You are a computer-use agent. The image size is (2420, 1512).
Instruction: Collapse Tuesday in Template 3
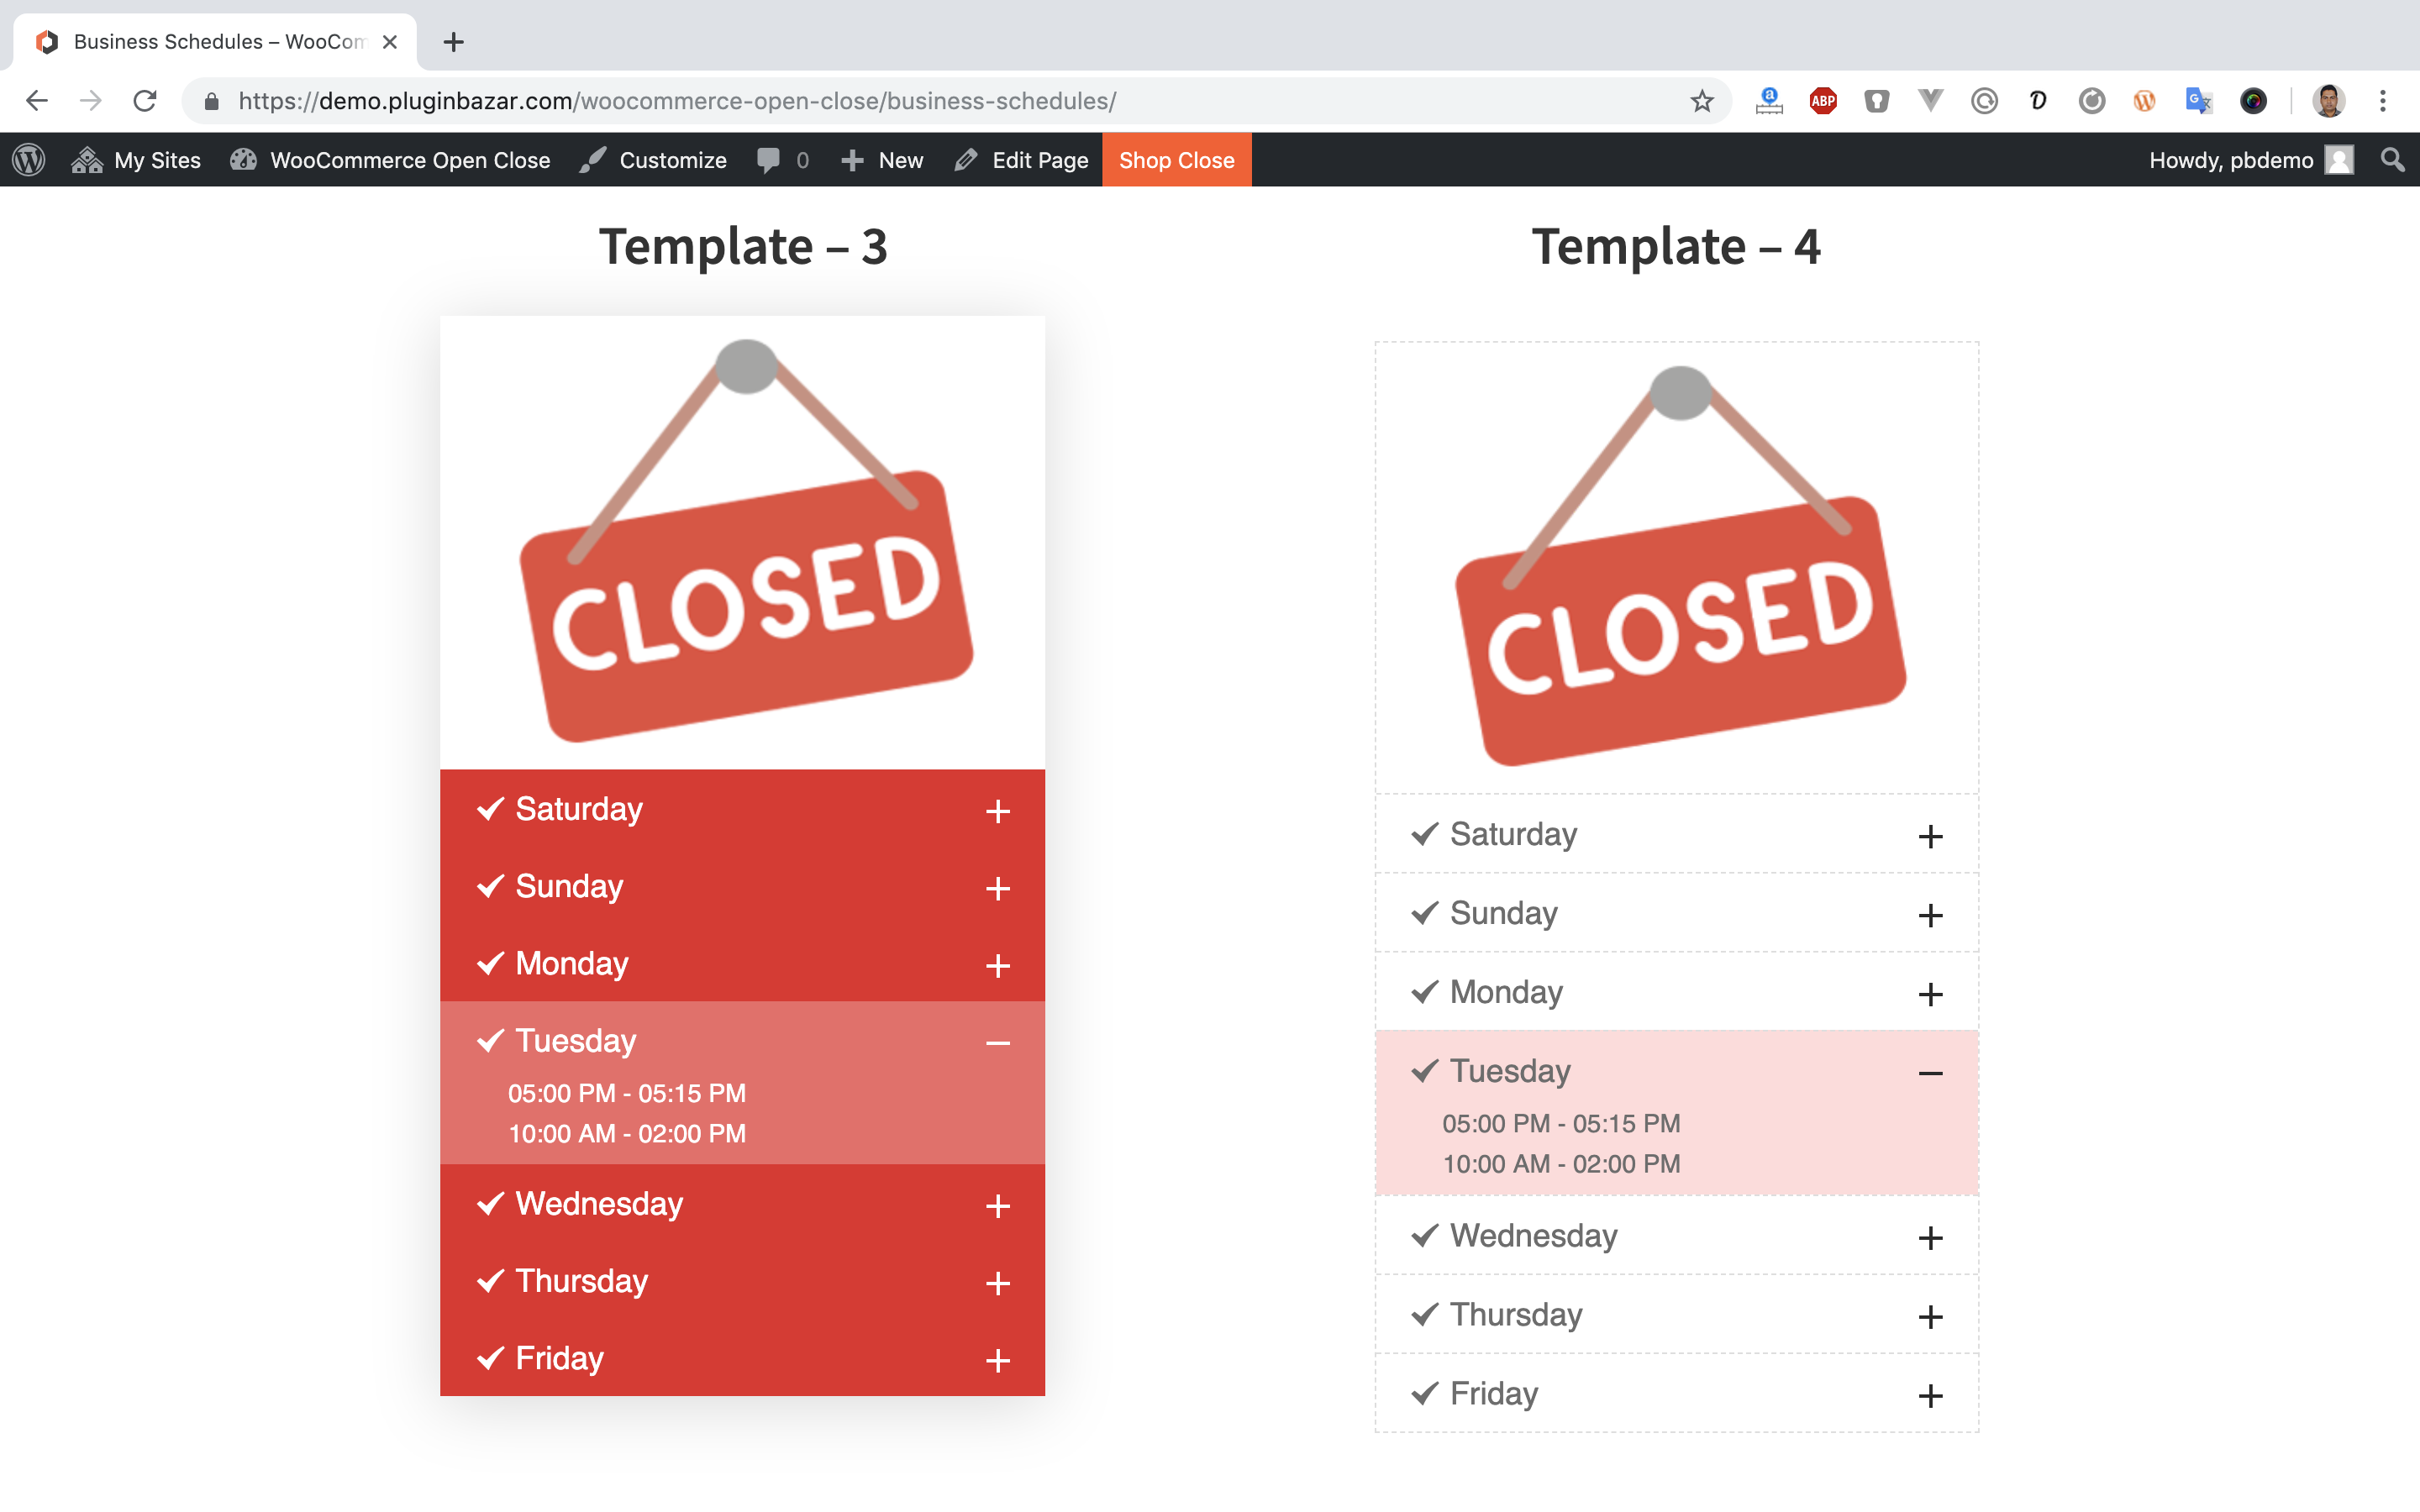[997, 1043]
